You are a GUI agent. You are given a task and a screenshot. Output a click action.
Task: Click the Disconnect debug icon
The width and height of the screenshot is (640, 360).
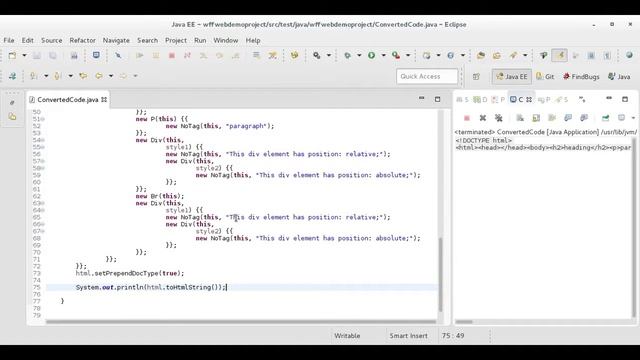point(187,56)
